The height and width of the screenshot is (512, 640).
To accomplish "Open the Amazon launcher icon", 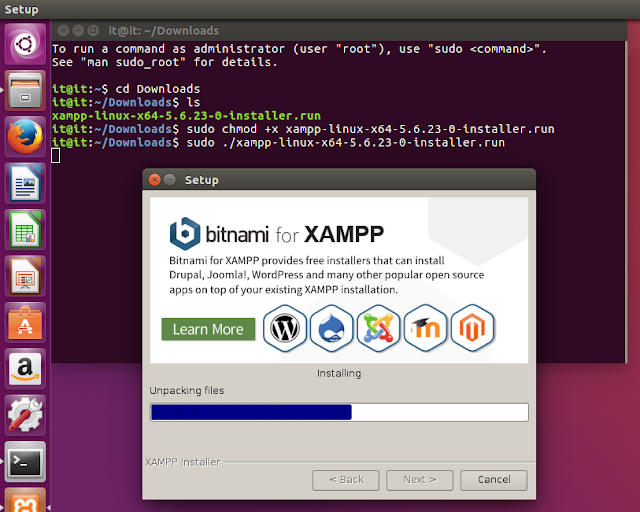I will pyautogui.click(x=25, y=369).
